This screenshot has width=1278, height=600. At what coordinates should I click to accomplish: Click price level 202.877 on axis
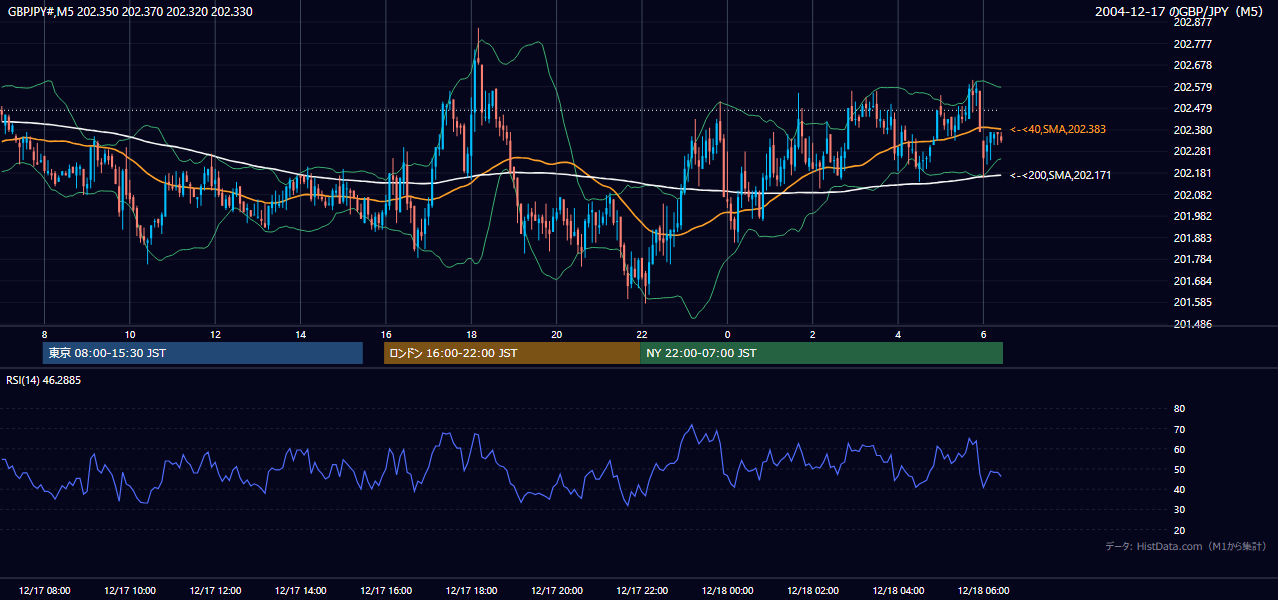pos(1192,22)
